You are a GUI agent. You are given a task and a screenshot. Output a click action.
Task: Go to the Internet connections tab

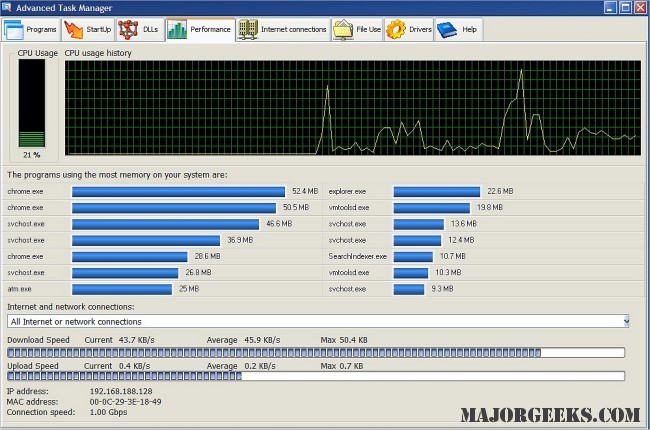click(x=283, y=29)
